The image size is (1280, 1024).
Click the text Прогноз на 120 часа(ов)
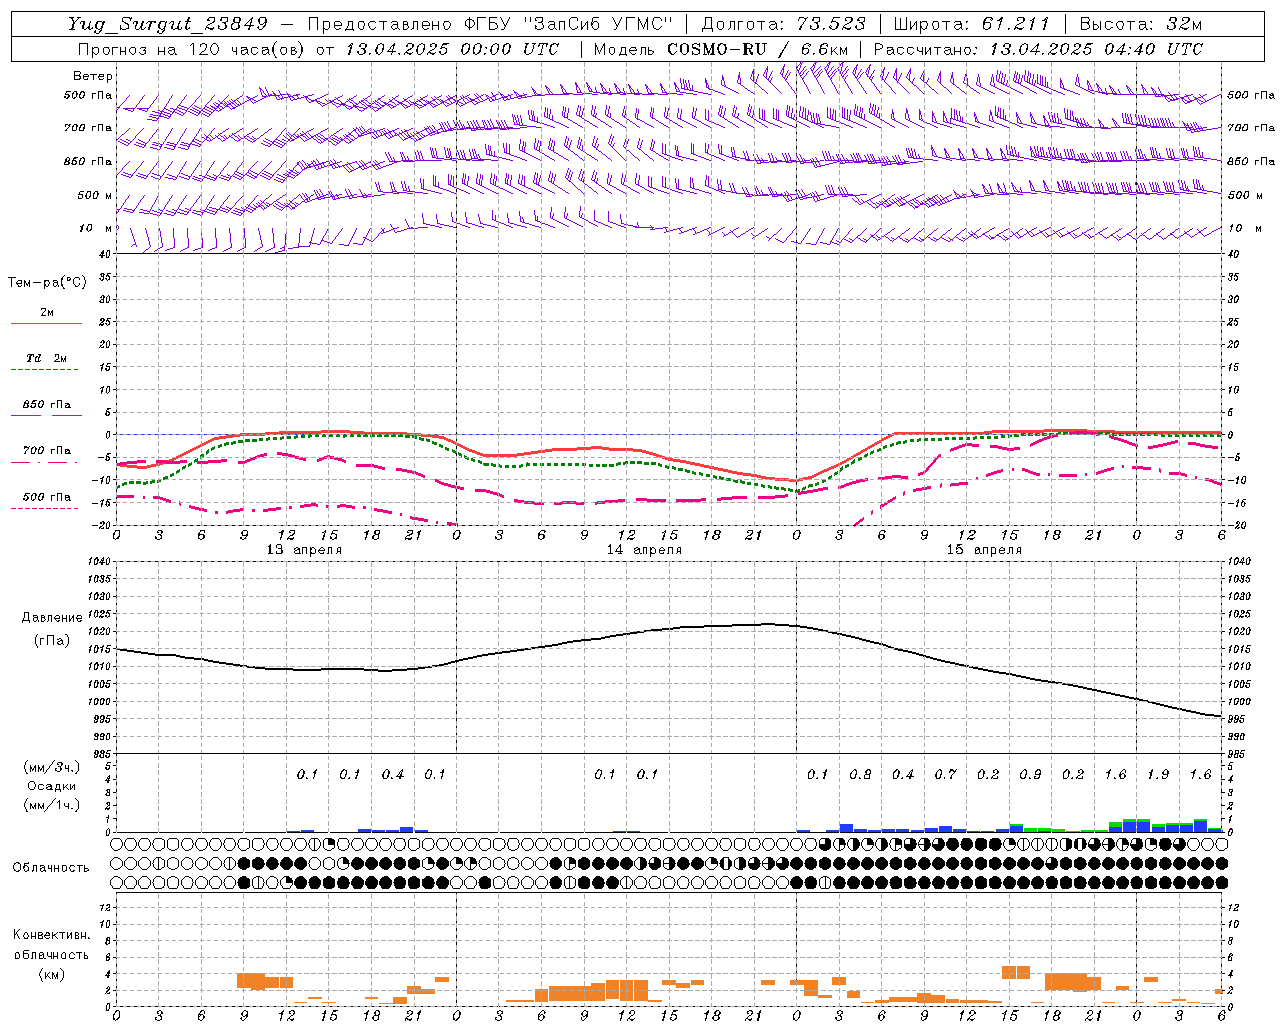pos(192,48)
